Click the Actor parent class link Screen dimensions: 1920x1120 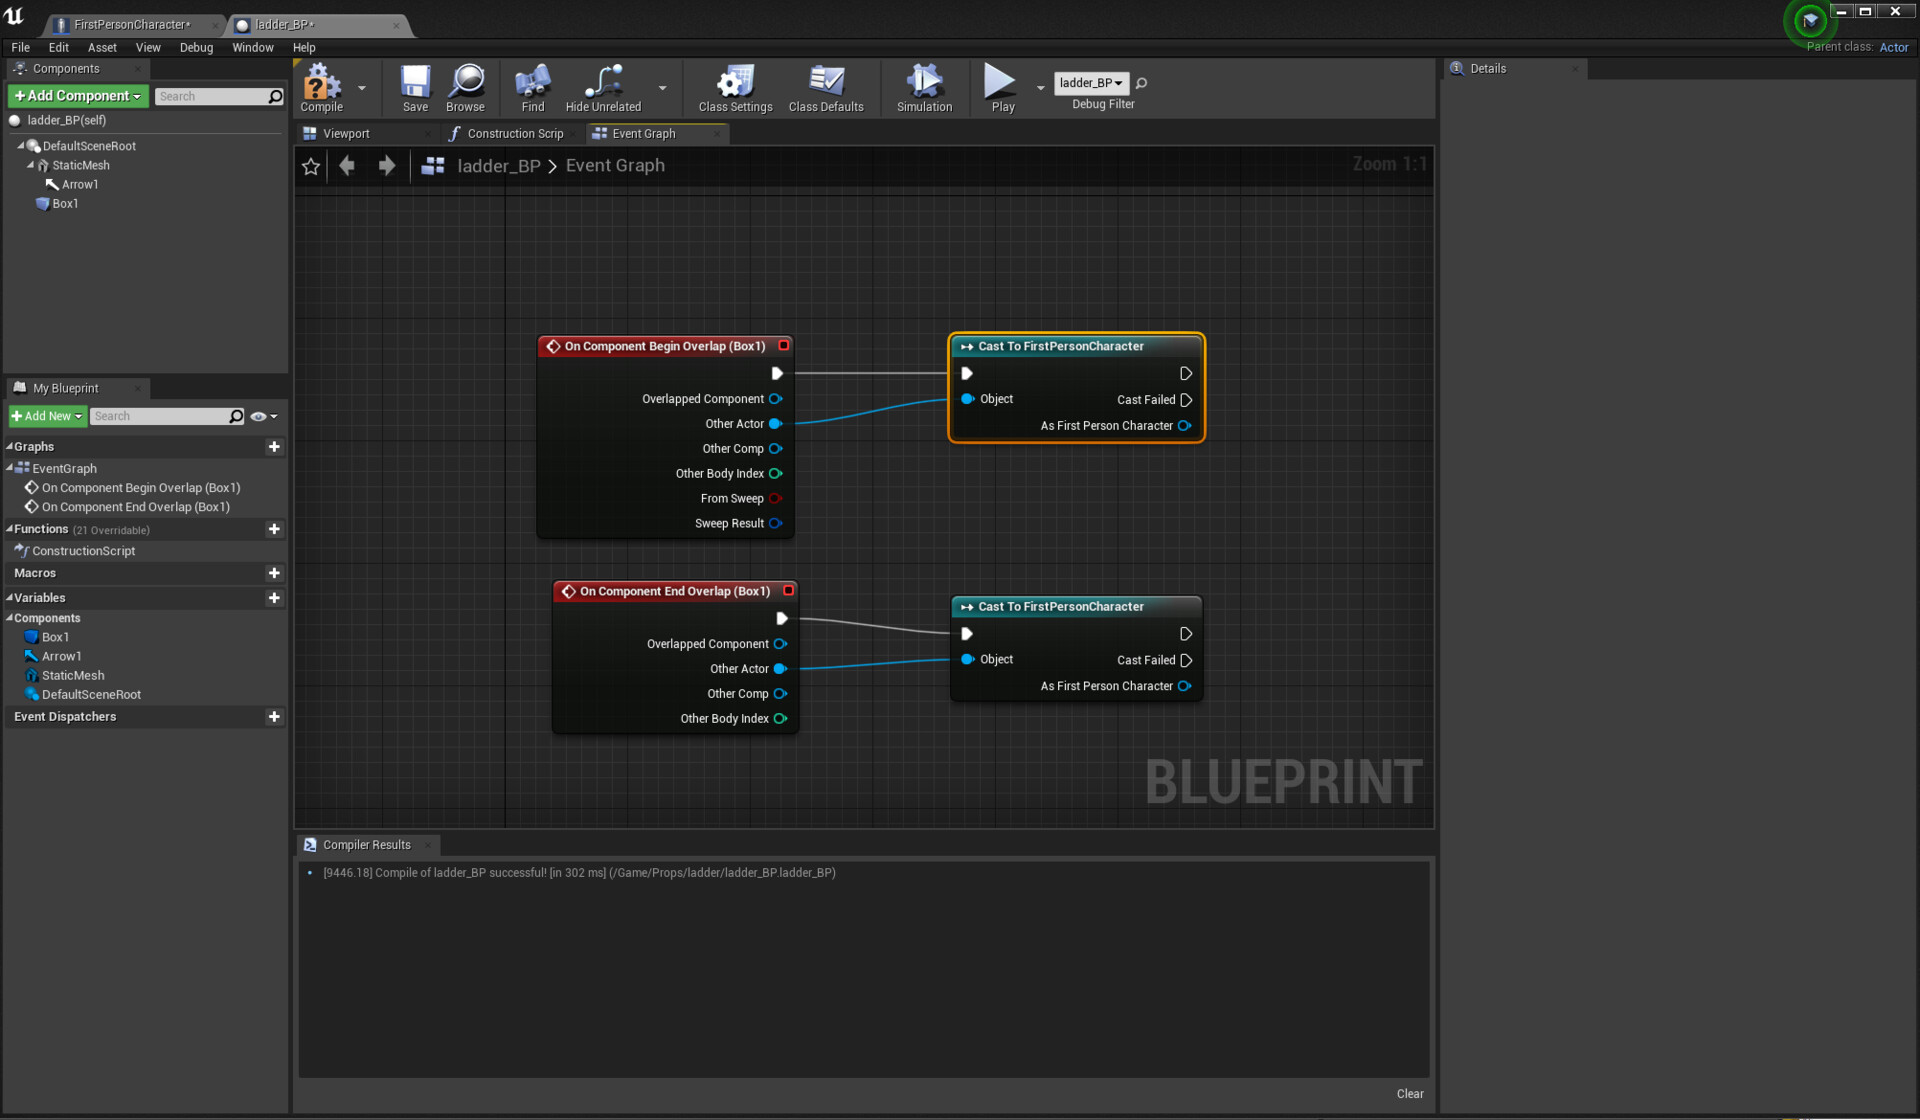pyautogui.click(x=1893, y=47)
